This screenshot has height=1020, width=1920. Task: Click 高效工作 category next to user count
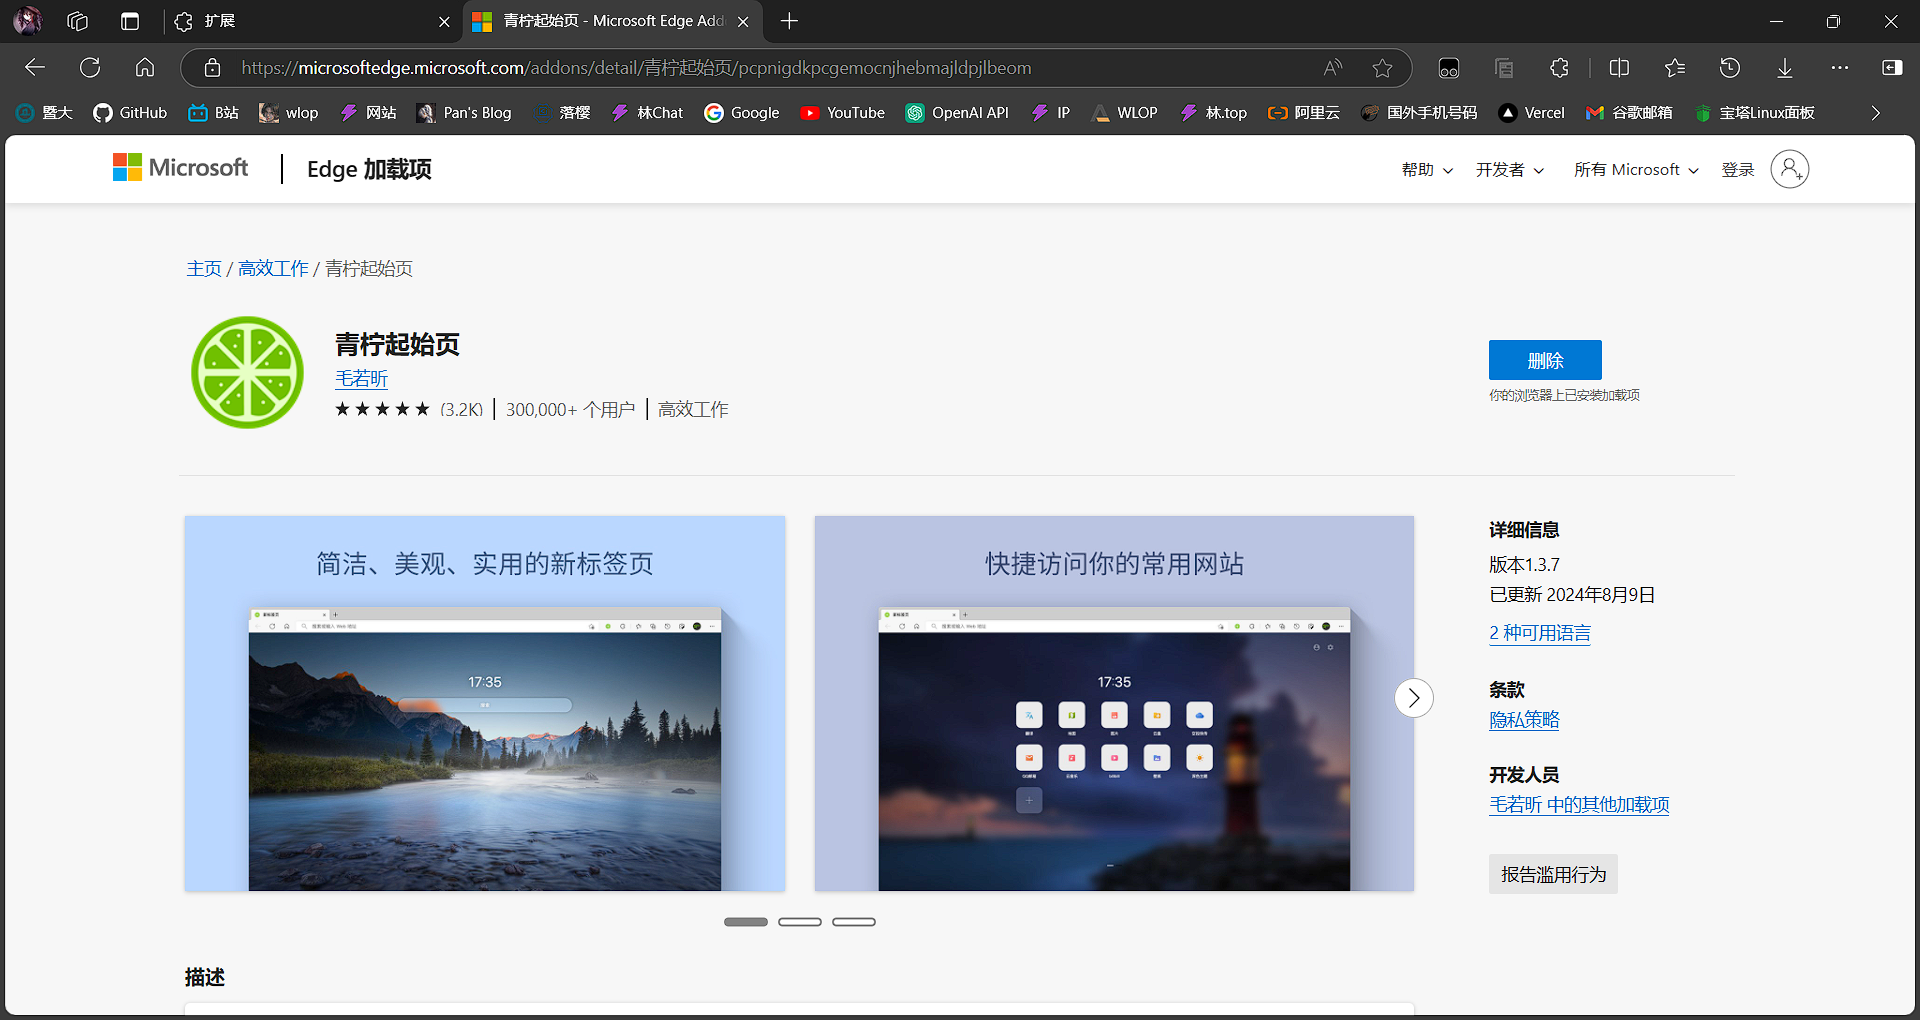[x=693, y=409]
